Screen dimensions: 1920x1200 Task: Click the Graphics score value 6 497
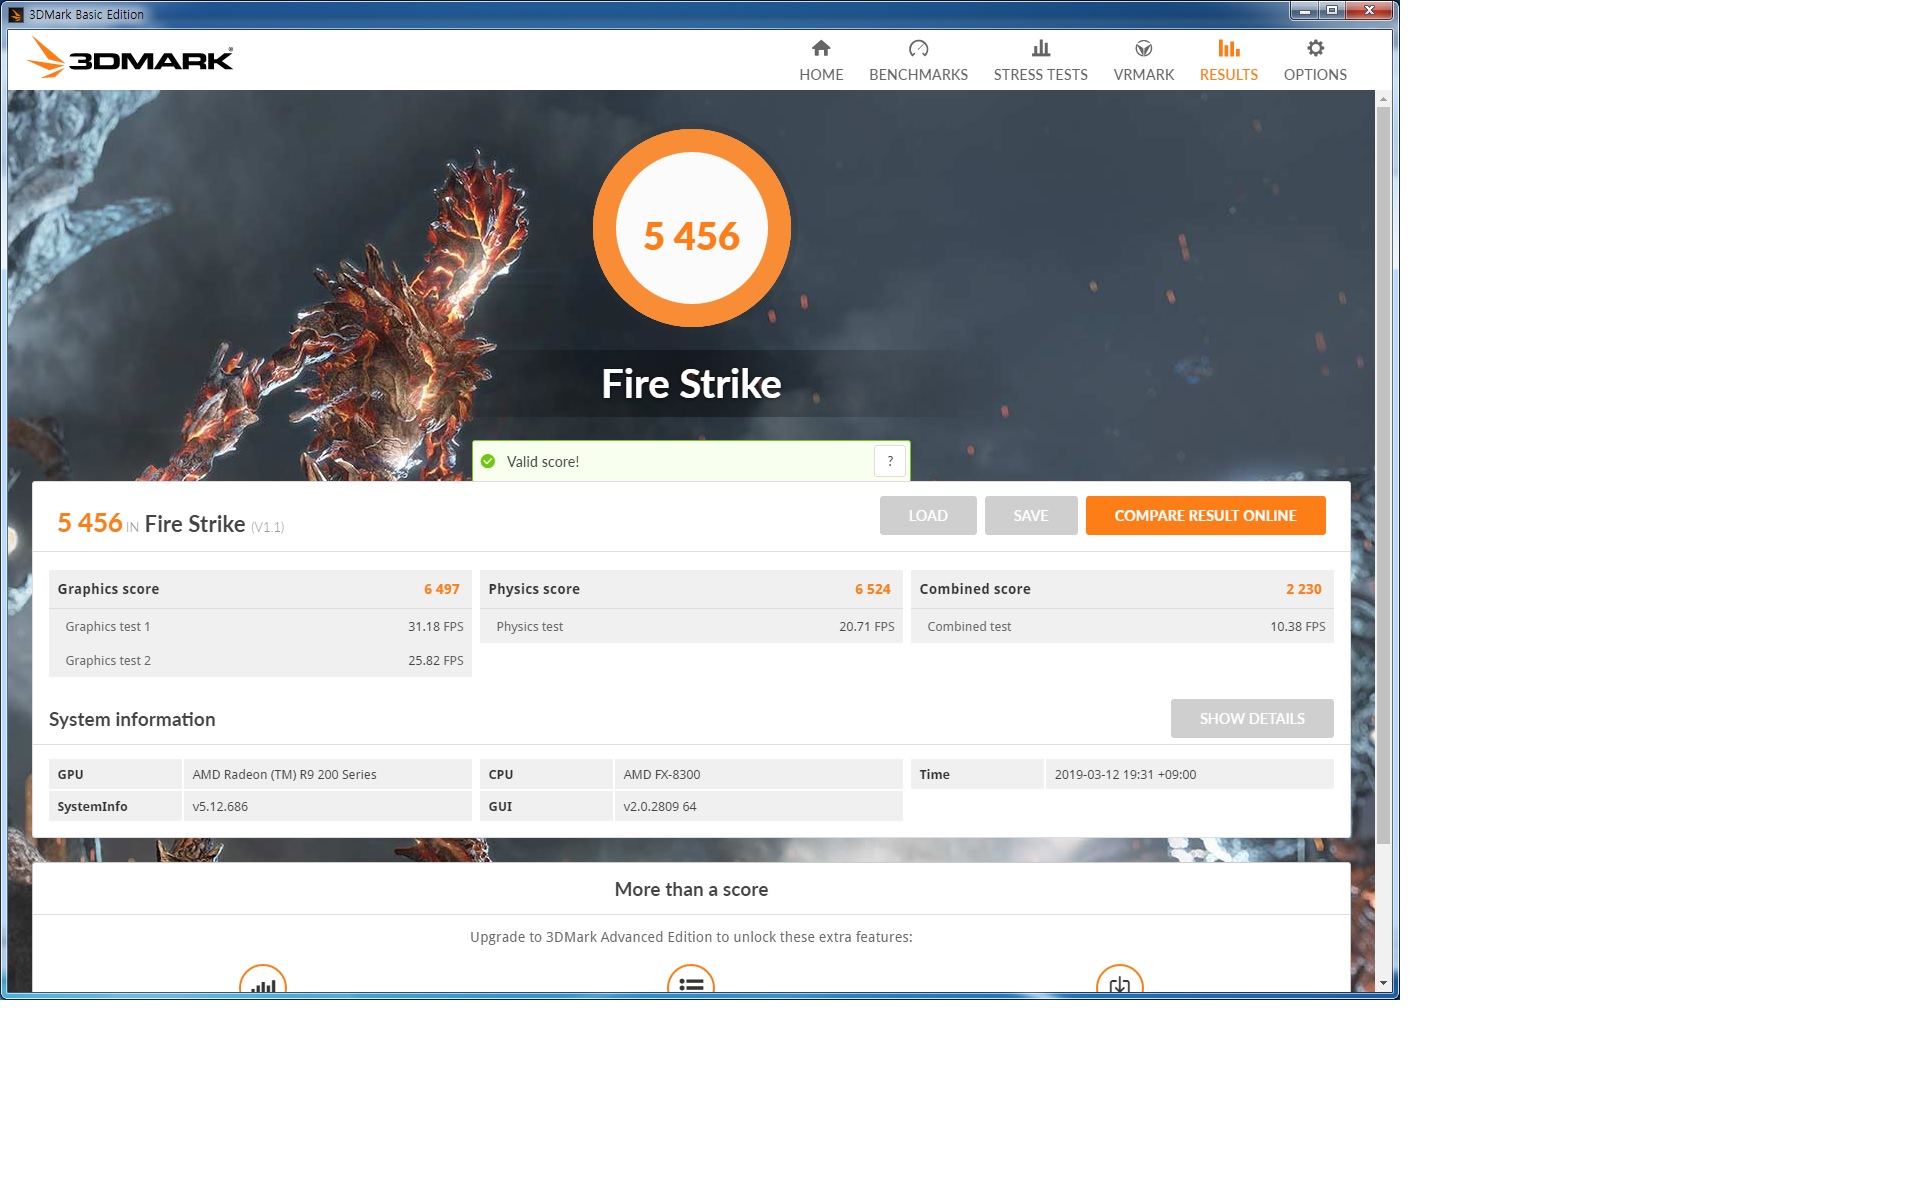point(441,589)
